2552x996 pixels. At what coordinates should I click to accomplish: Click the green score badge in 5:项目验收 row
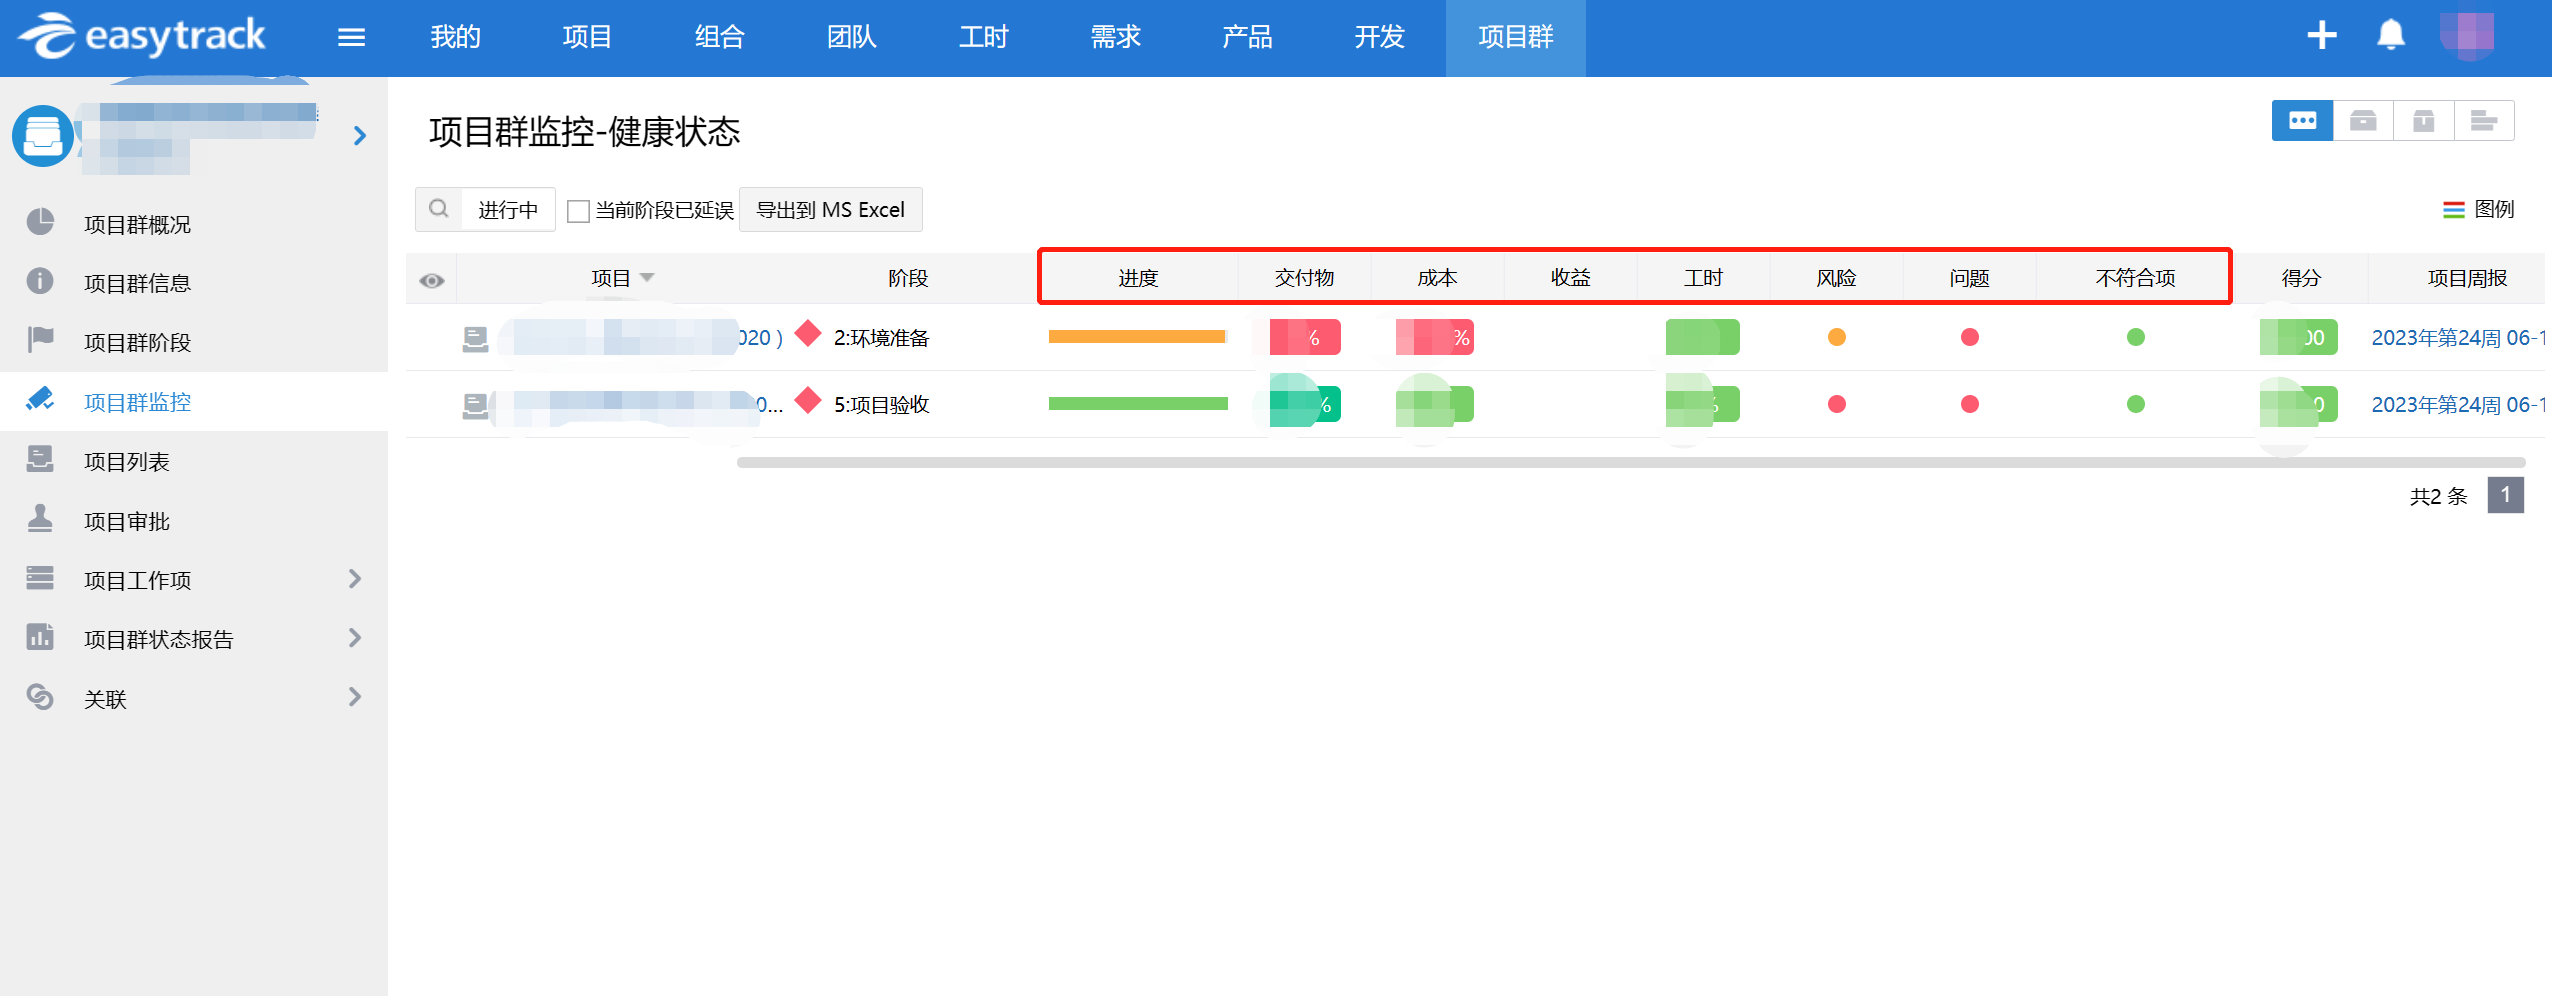pyautogui.click(x=2298, y=405)
